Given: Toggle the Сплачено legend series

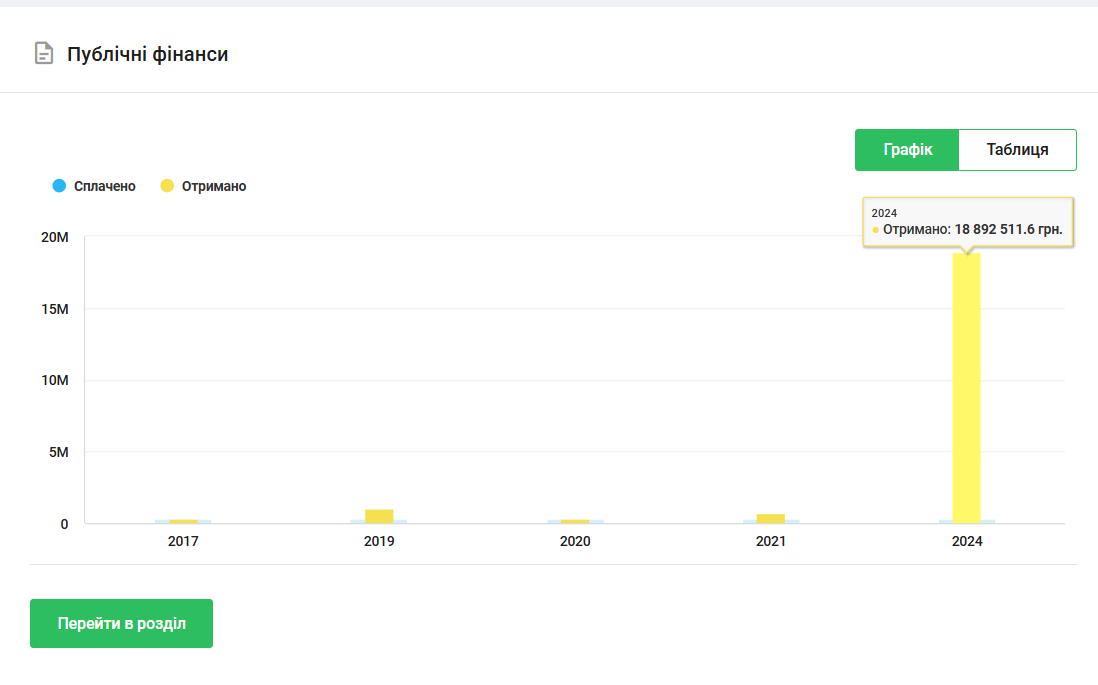Looking at the screenshot, I should point(94,186).
